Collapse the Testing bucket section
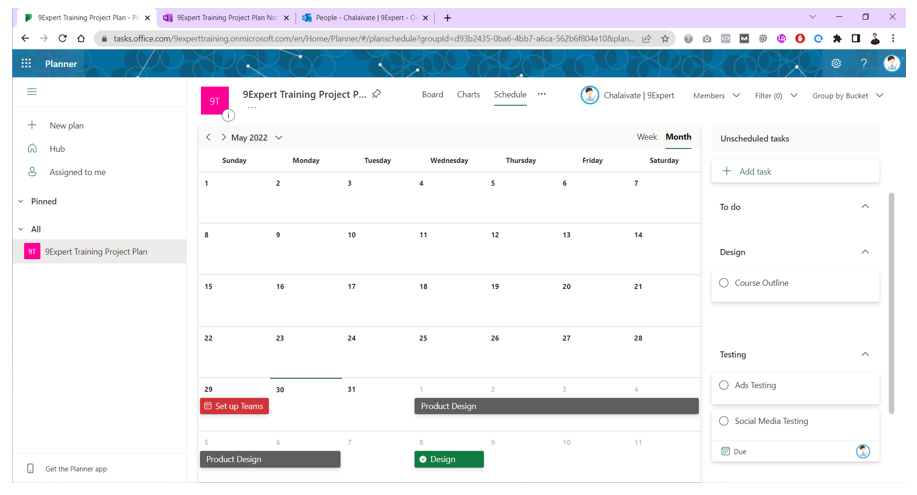 [865, 354]
